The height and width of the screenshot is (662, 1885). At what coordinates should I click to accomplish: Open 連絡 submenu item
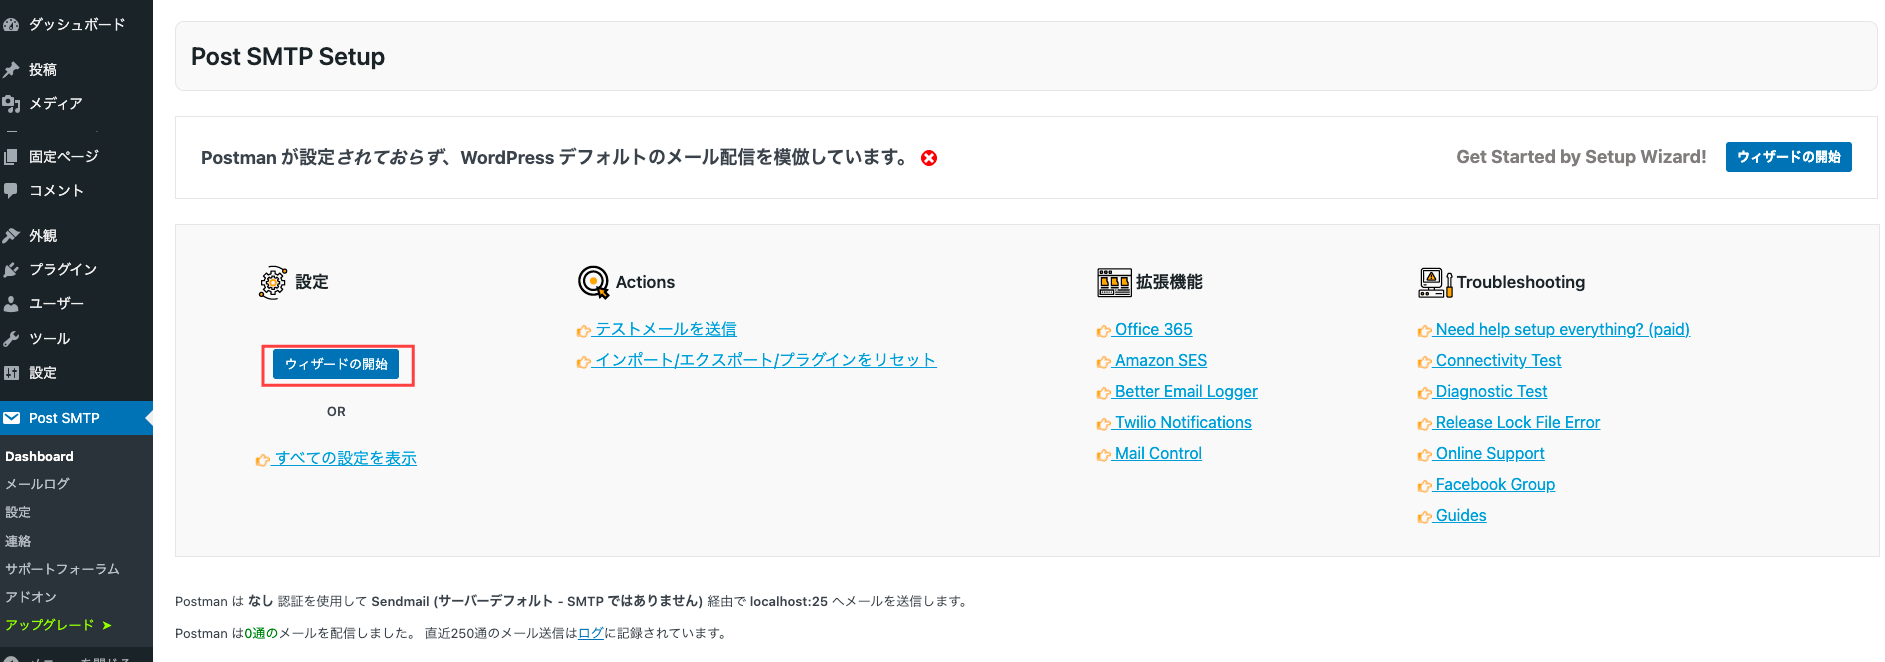[18, 541]
